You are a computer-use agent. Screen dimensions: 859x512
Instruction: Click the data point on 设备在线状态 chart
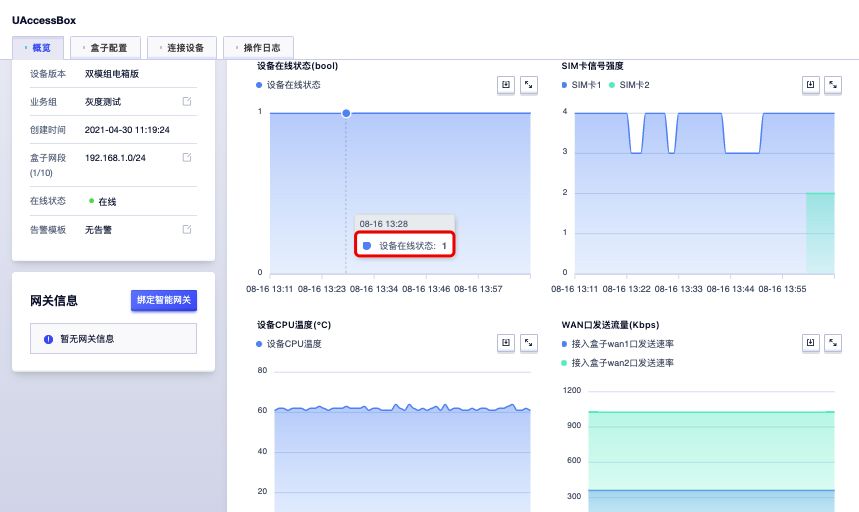pyautogui.click(x=346, y=113)
